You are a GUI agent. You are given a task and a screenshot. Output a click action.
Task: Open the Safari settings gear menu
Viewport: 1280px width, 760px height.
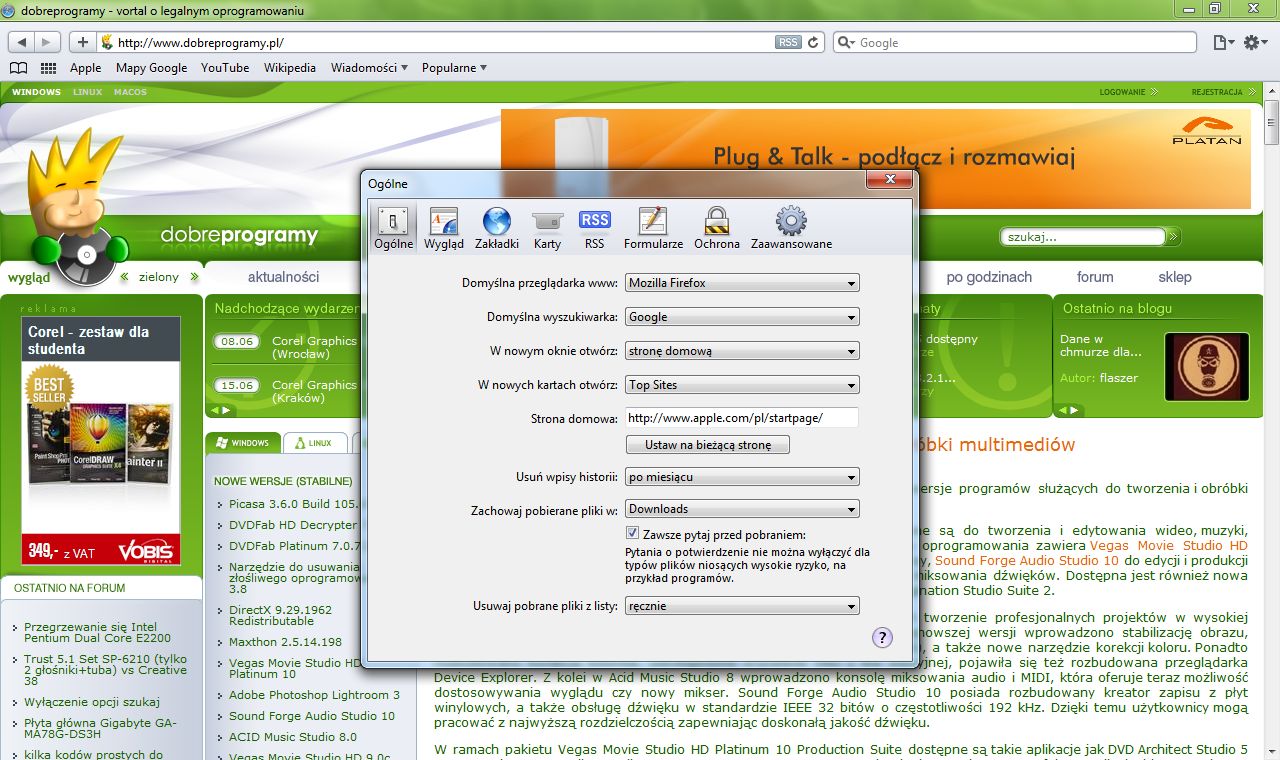pyautogui.click(x=1255, y=42)
